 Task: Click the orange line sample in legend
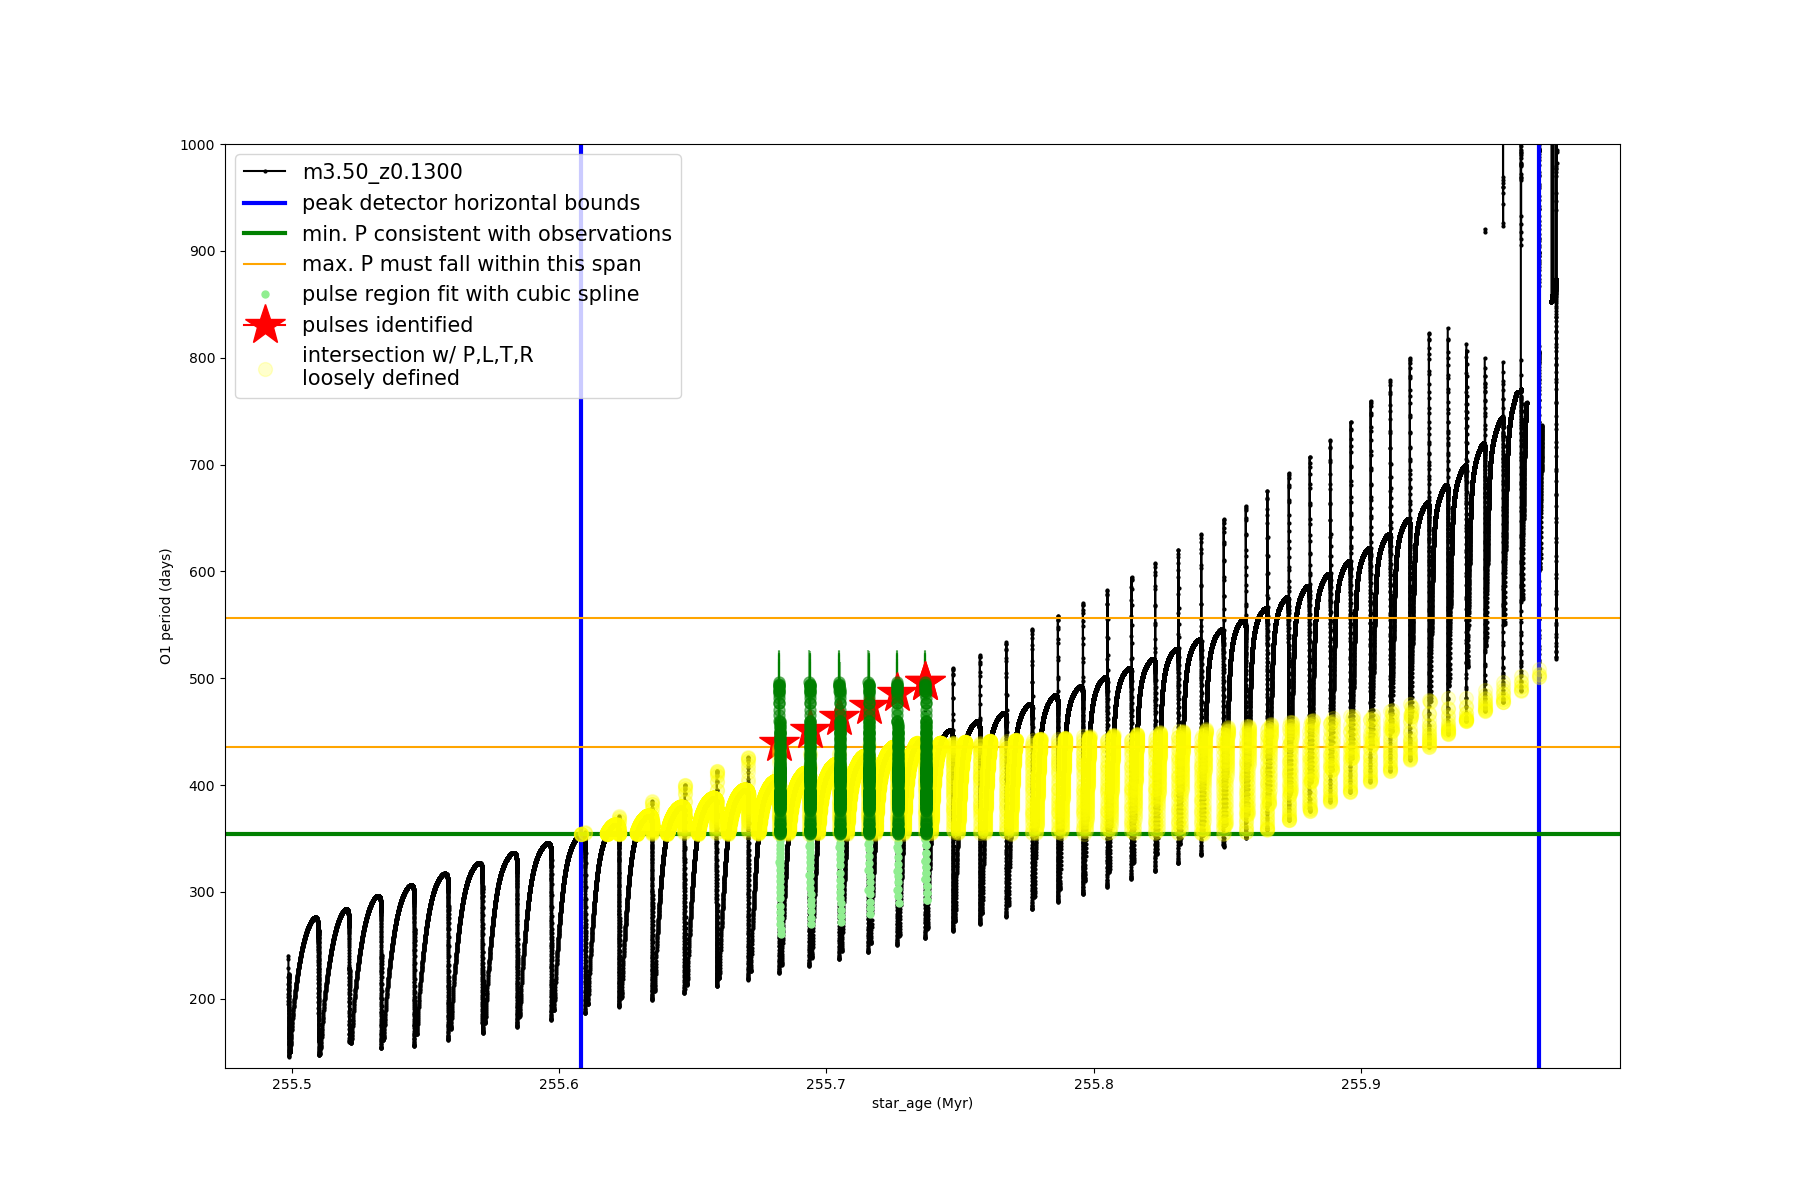[x=265, y=264]
